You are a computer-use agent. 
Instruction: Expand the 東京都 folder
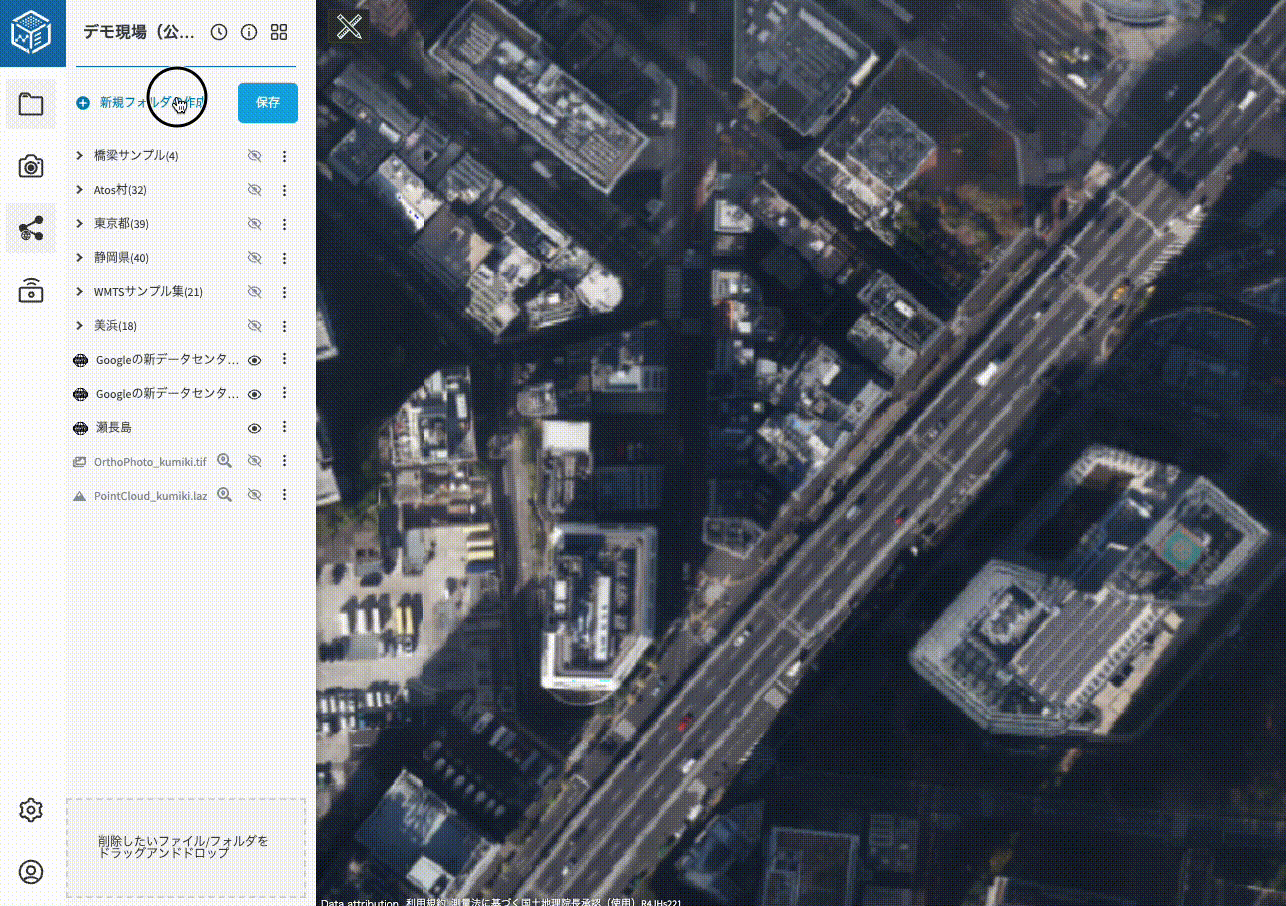coord(80,223)
